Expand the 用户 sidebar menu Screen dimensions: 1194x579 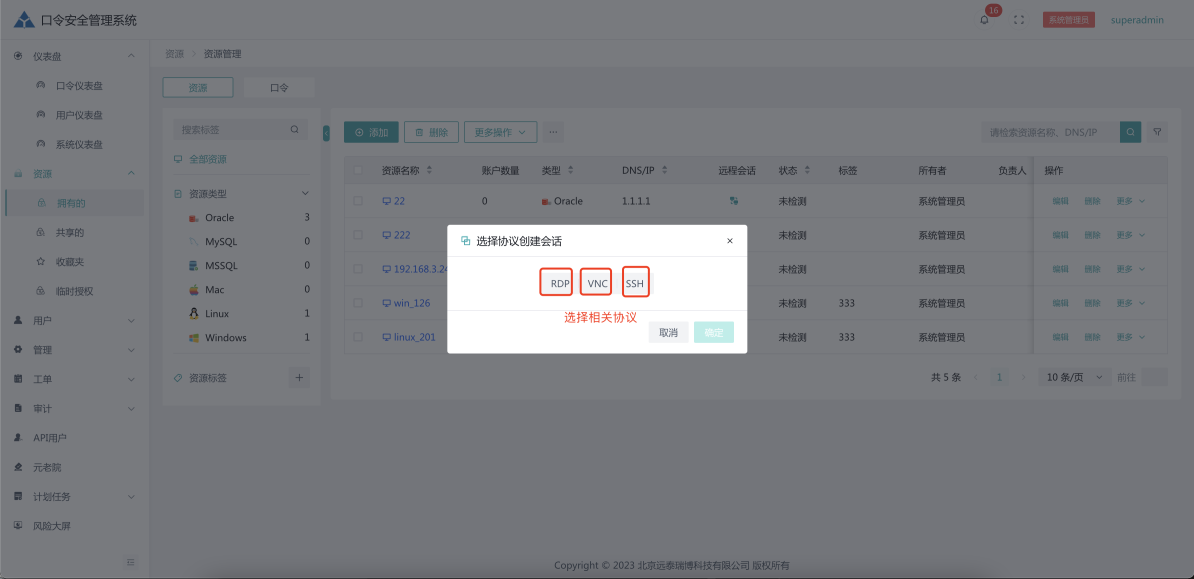coord(72,321)
